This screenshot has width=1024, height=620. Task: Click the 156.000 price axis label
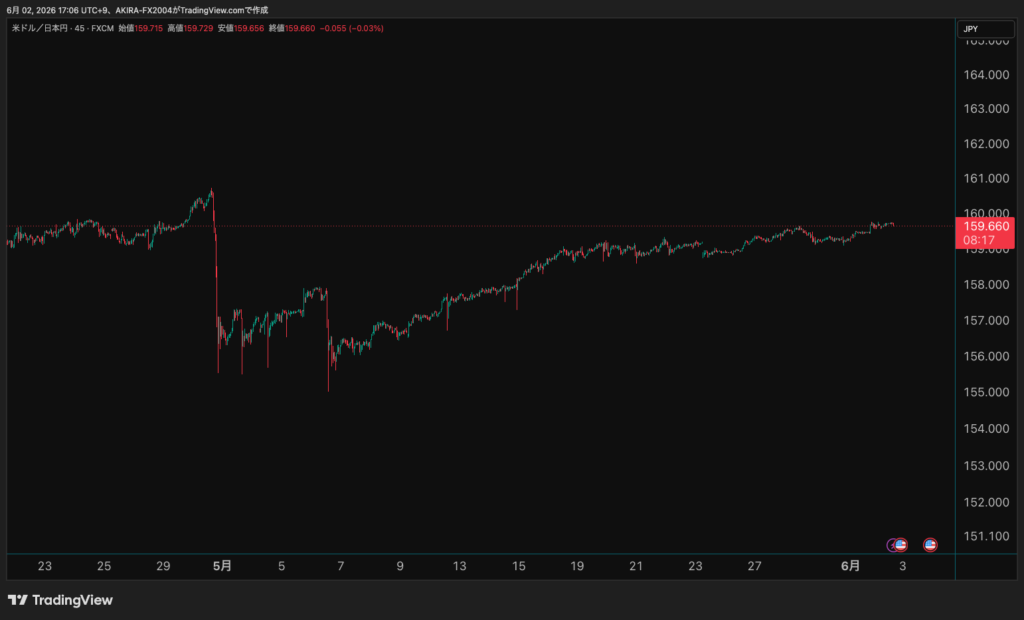click(x=986, y=357)
